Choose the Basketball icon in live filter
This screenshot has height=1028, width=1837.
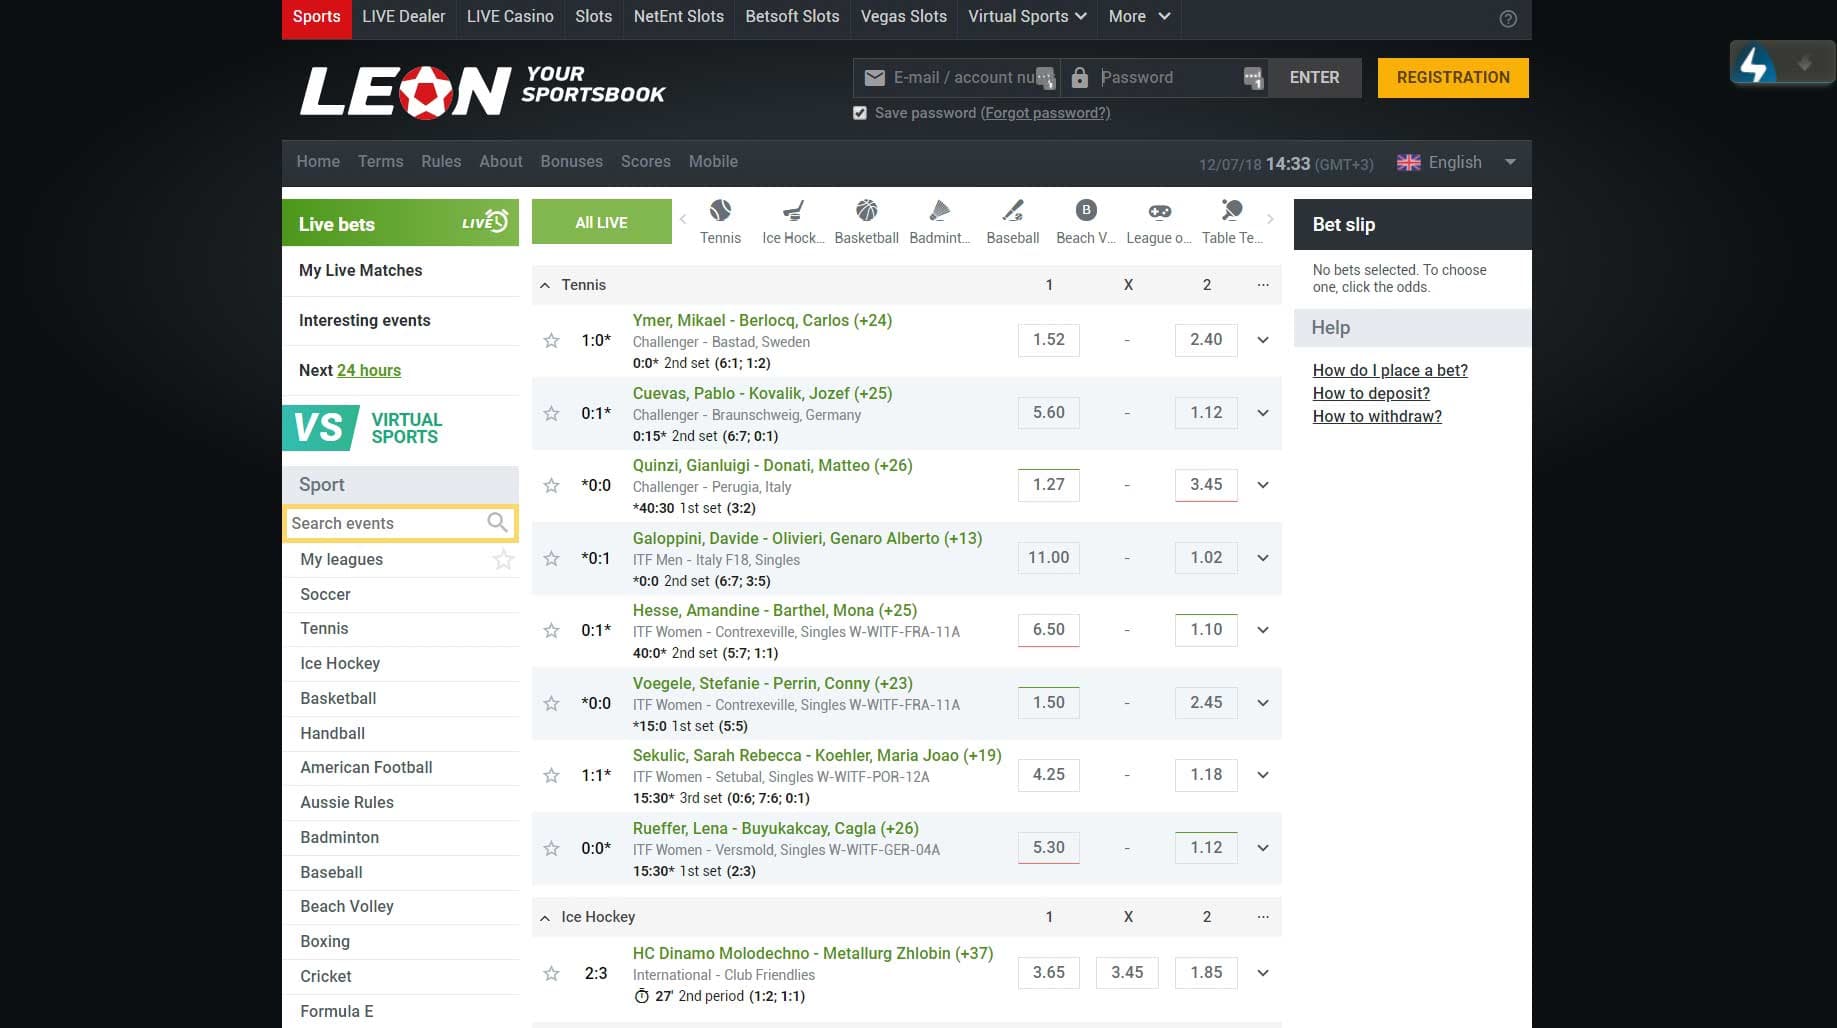click(x=866, y=212)
